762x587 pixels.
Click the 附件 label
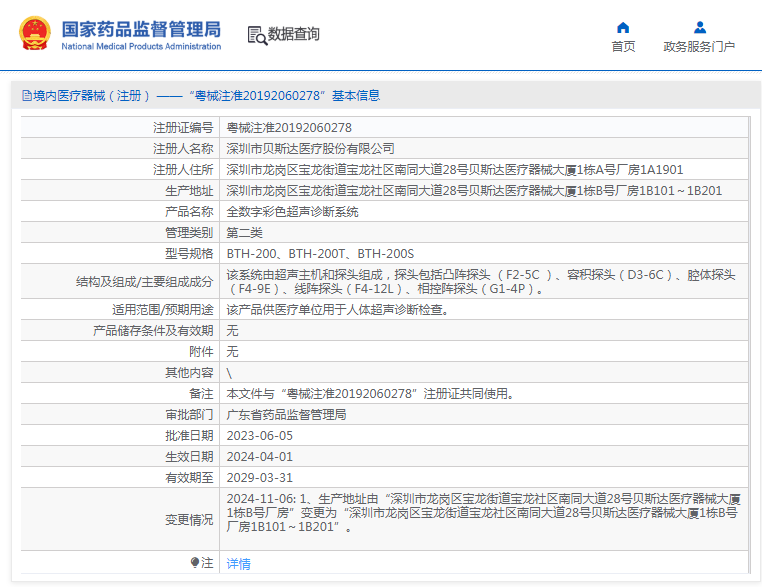click(x=201, y=351)
